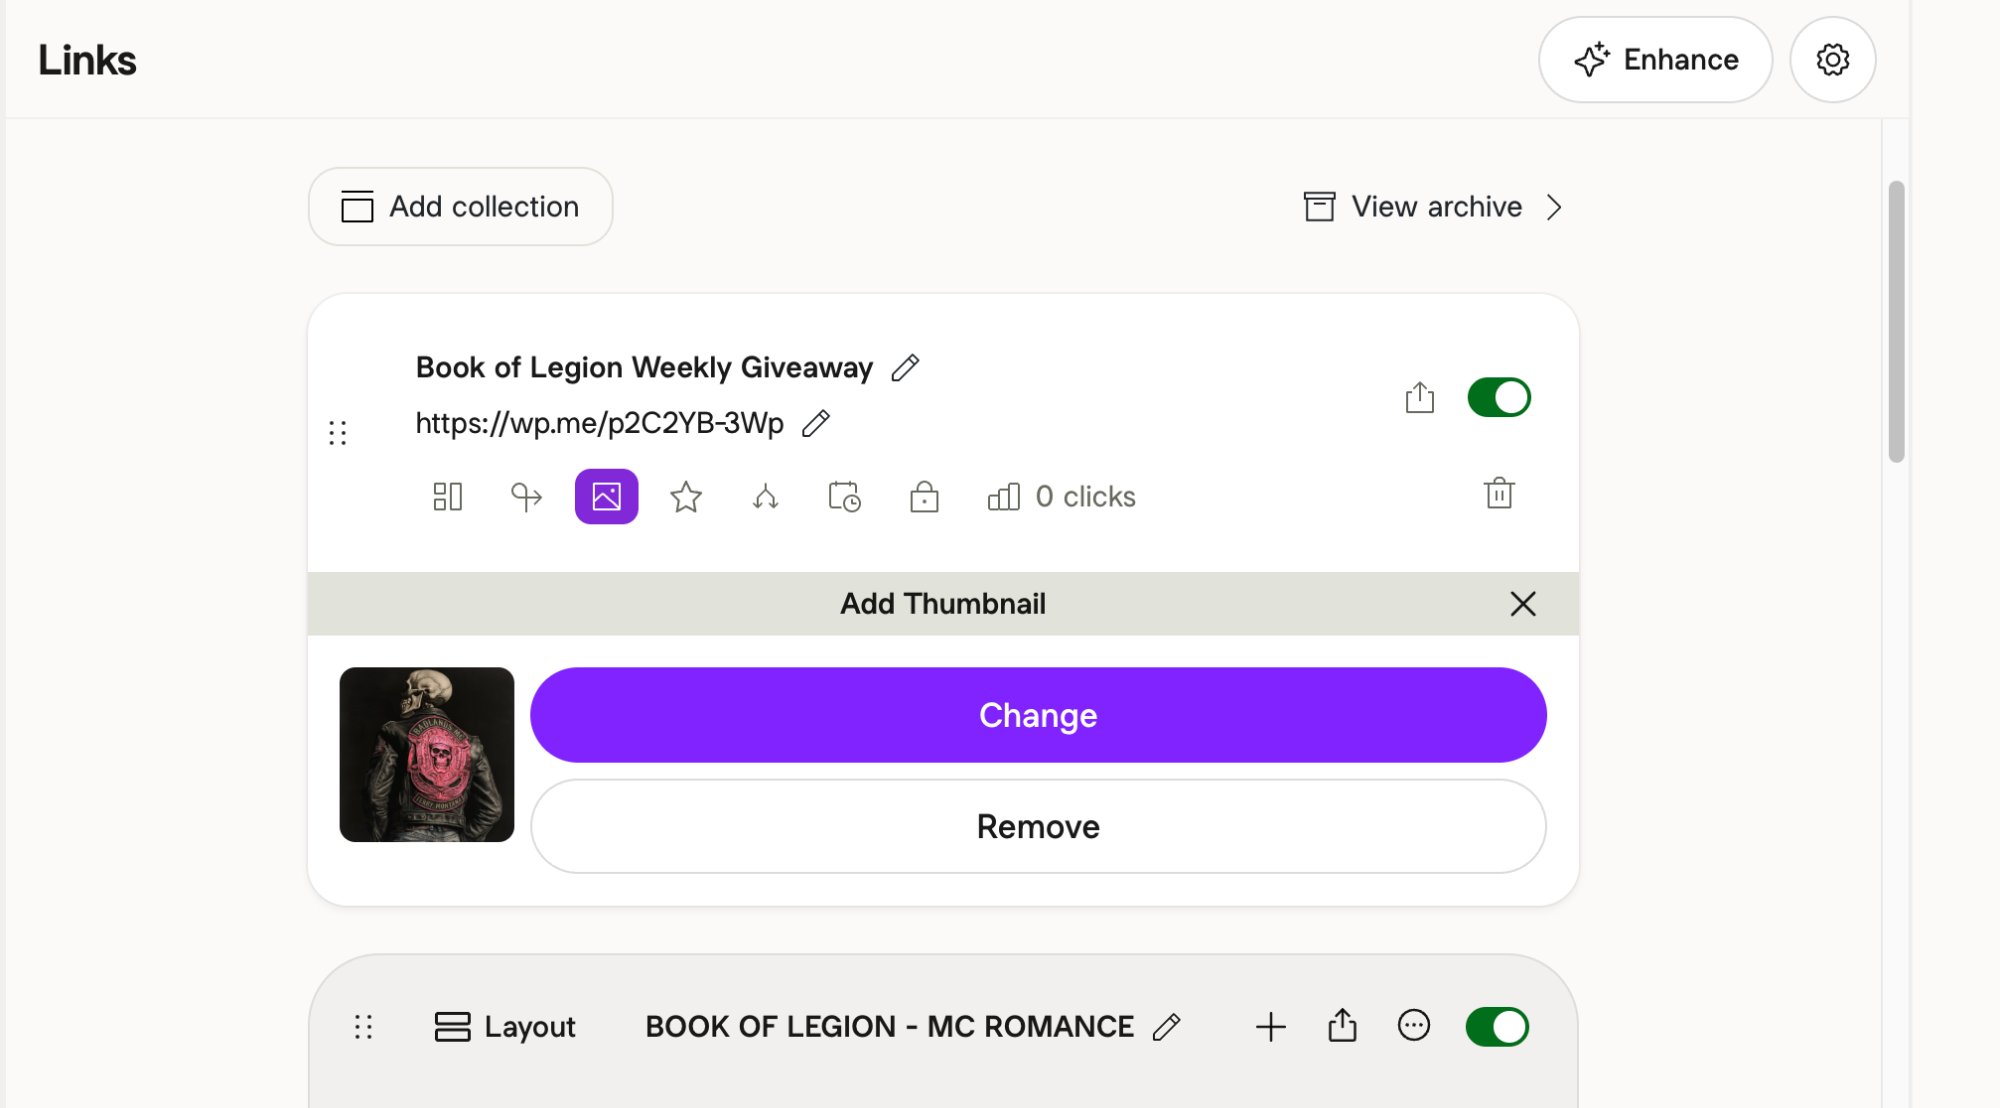Disable the Weekly Giveaway link toggle
The height and width of the screenshot is (1108, 2000).
point(1498,398)
